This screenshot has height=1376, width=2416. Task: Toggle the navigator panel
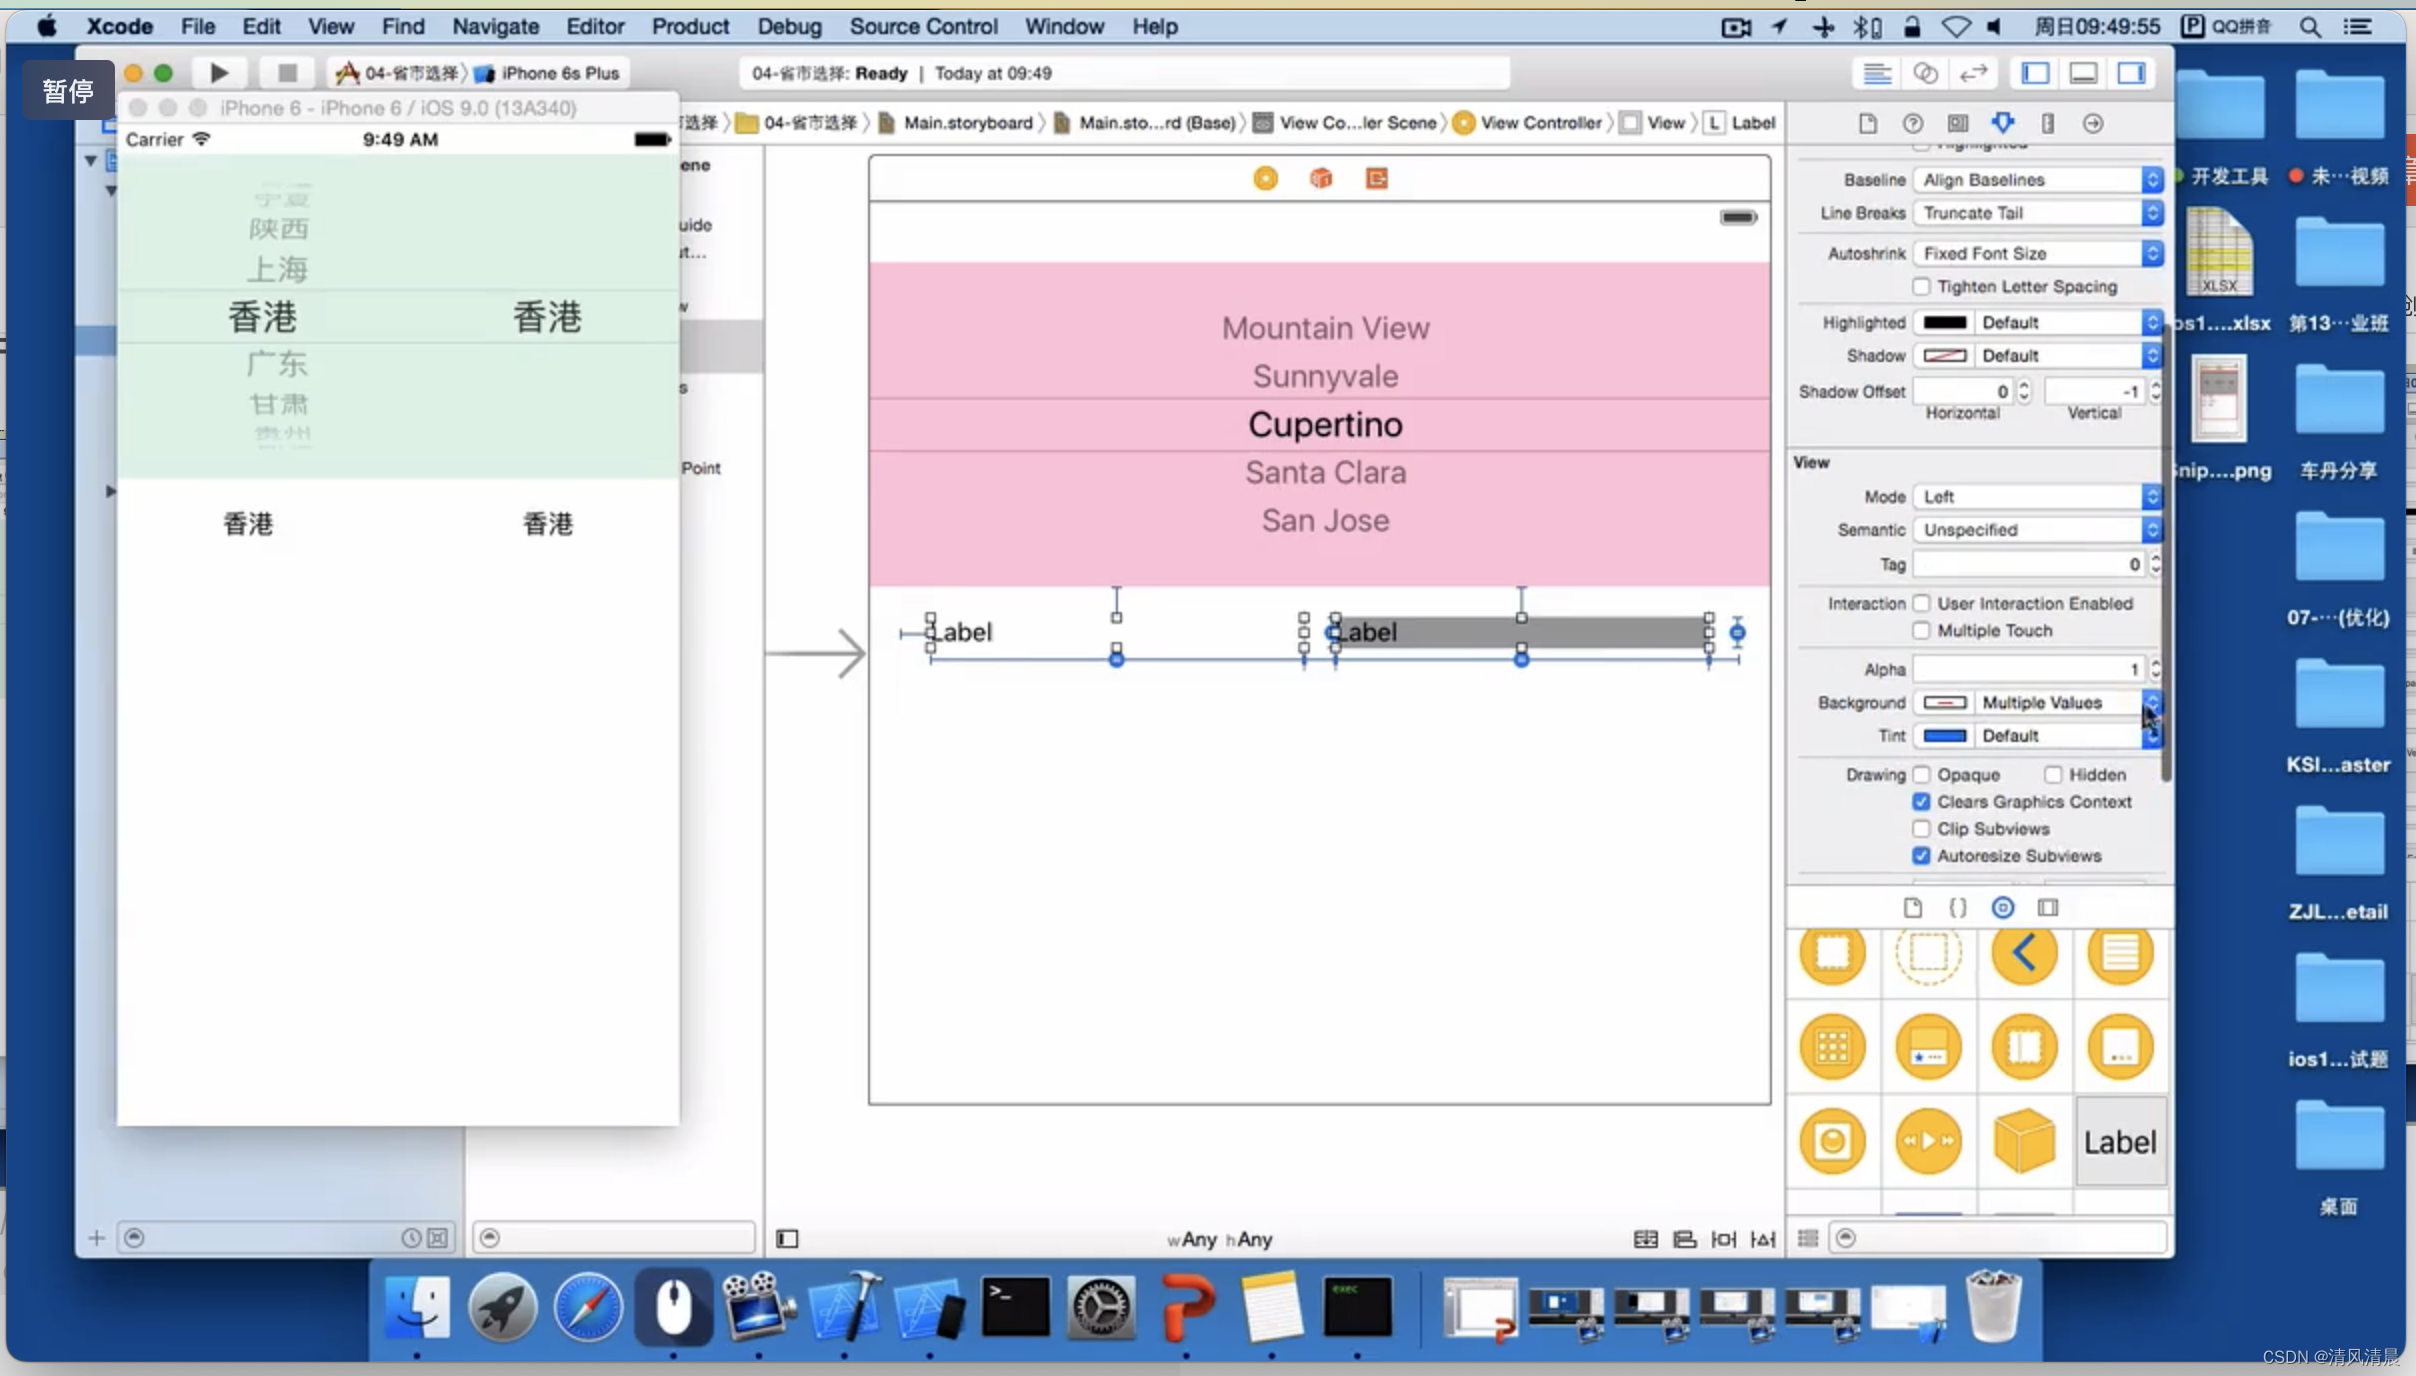pos(2036,73)
